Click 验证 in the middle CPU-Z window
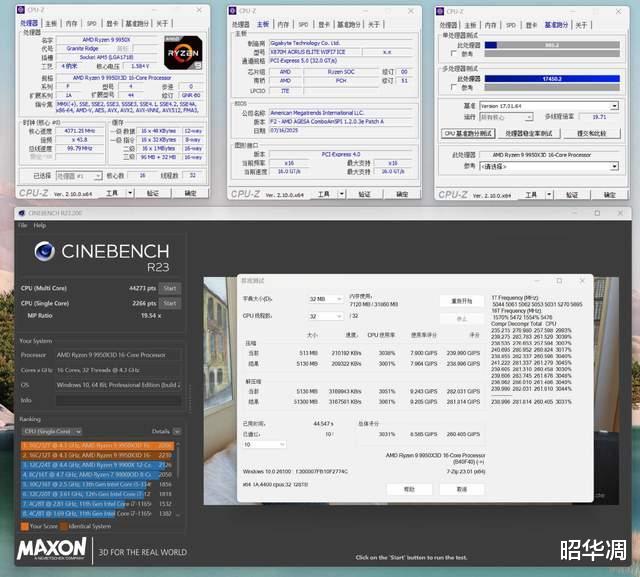Image resolution: width=640 pixels, height=577 pixels. [x=364, y=194]
